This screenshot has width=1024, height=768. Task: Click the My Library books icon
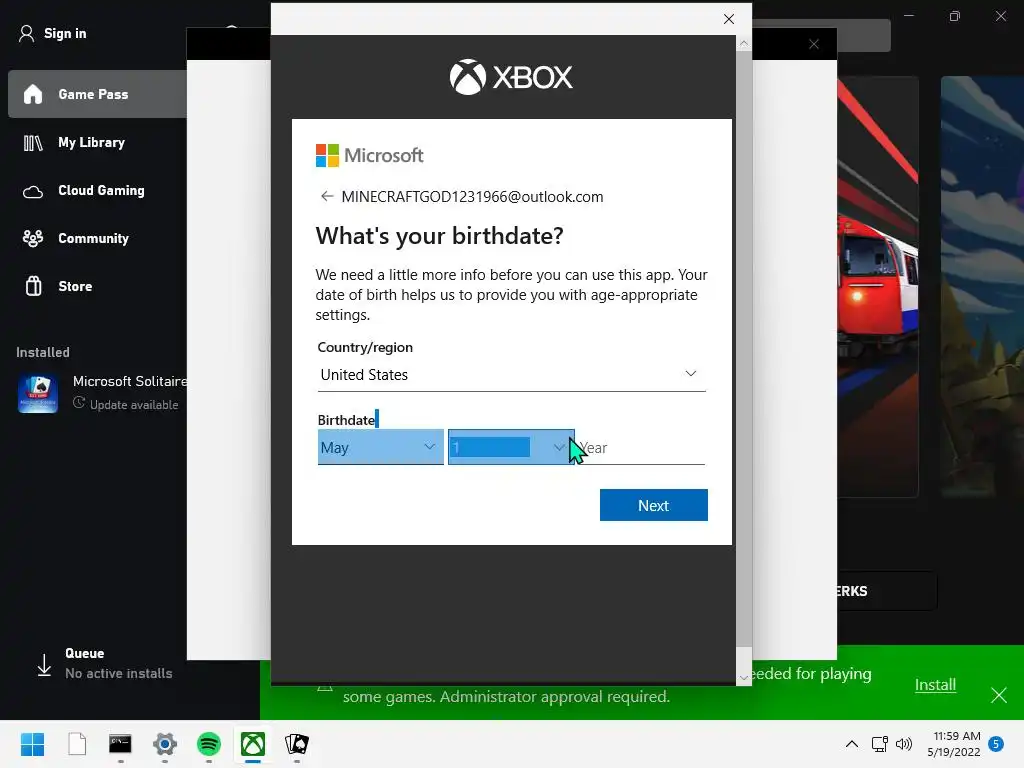[33, 142]
